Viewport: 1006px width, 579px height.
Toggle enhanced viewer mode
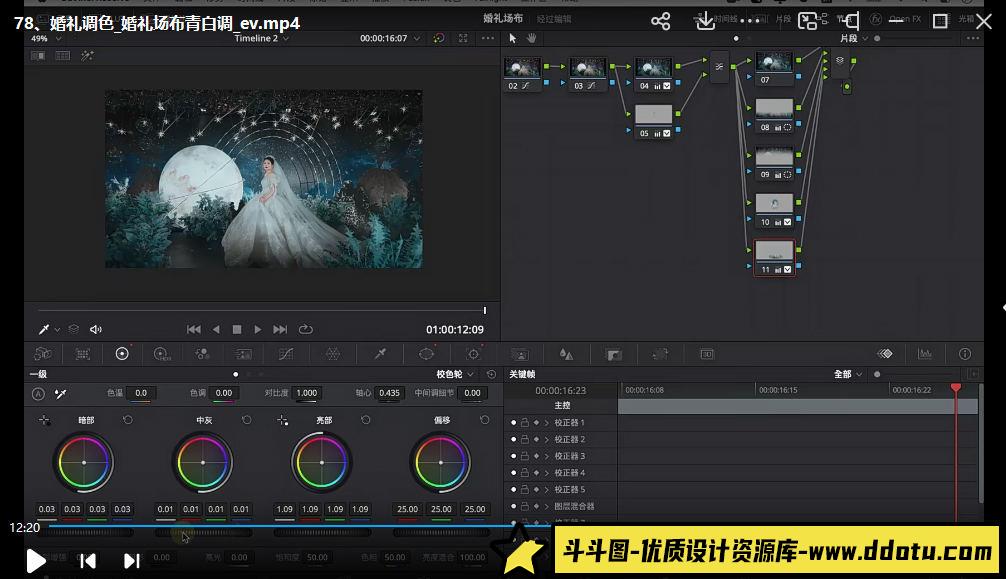pos(463,39)
